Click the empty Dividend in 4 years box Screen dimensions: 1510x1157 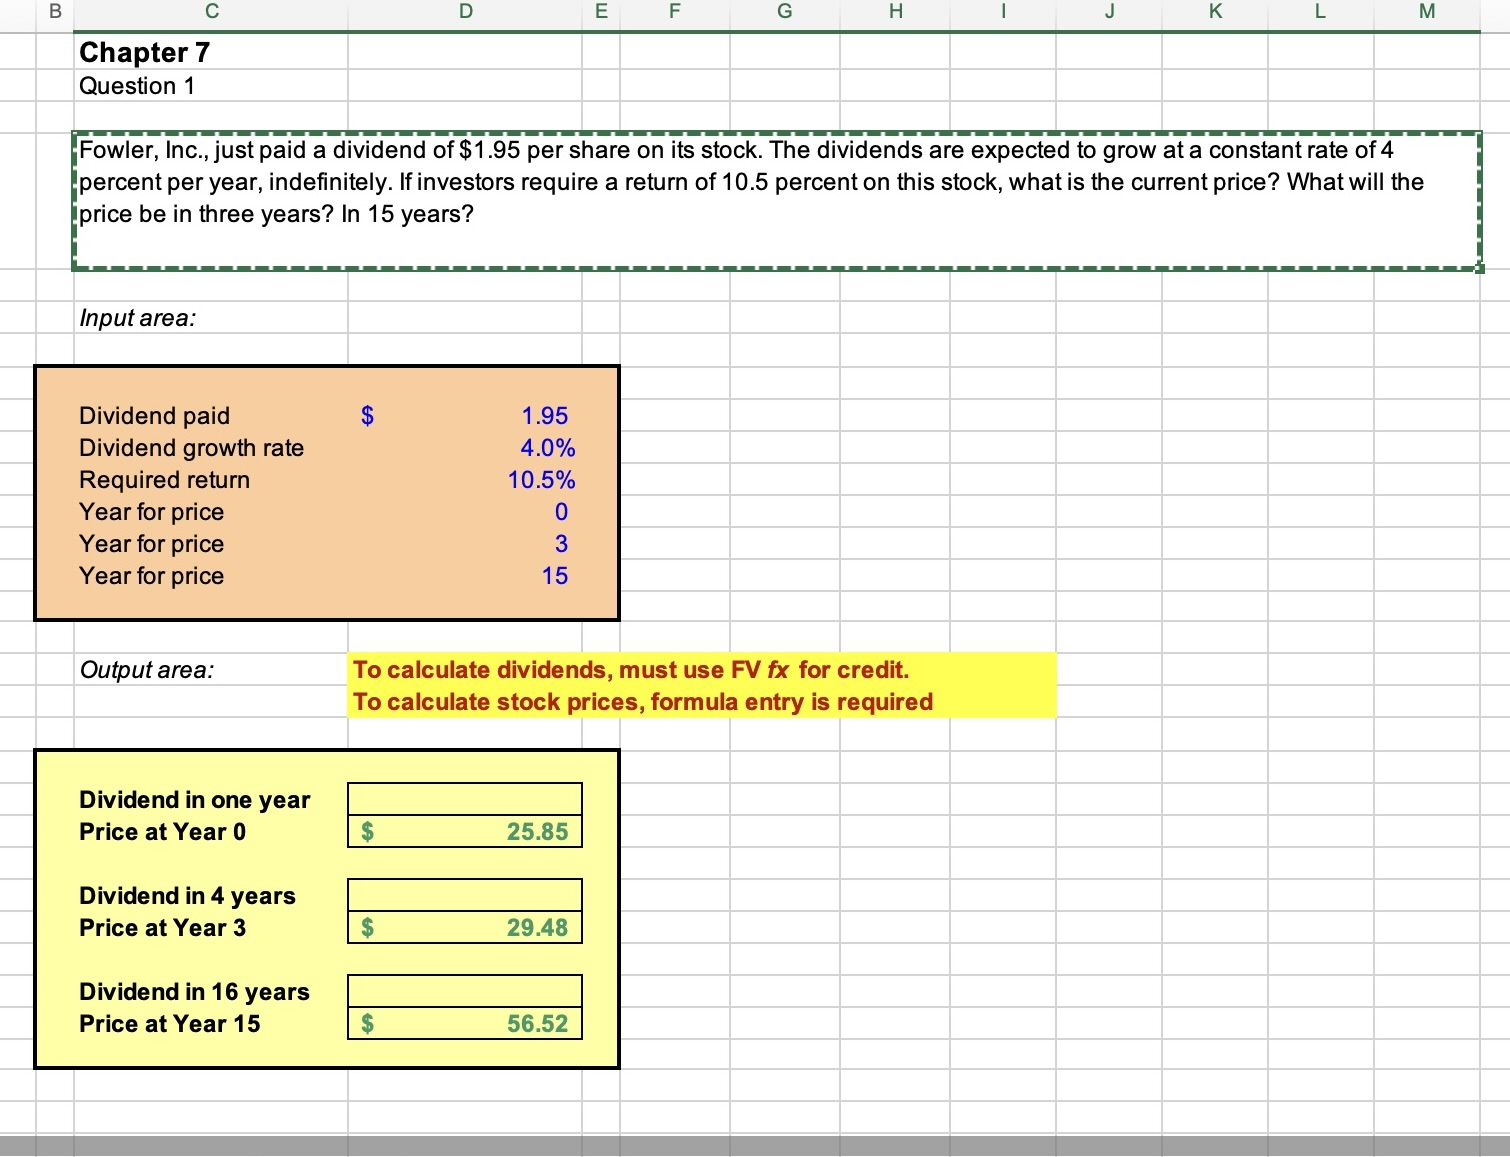[464, 893]
